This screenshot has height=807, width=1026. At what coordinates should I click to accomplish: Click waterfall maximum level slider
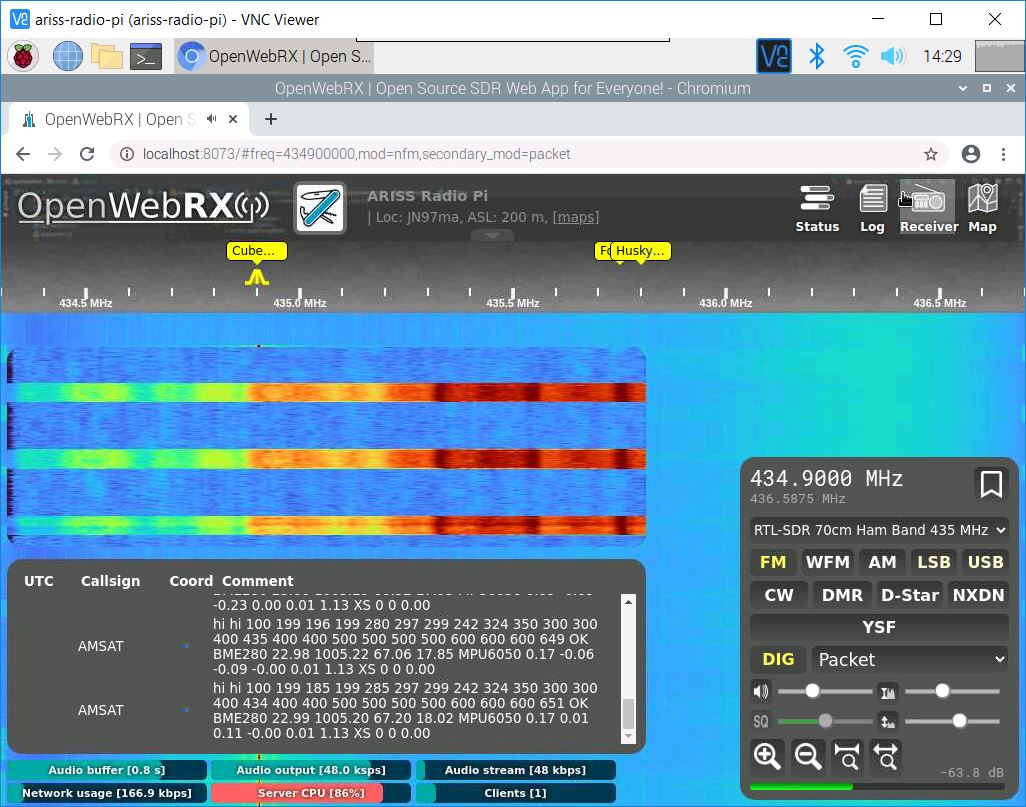pyautogui.click(x=952, y=691)
